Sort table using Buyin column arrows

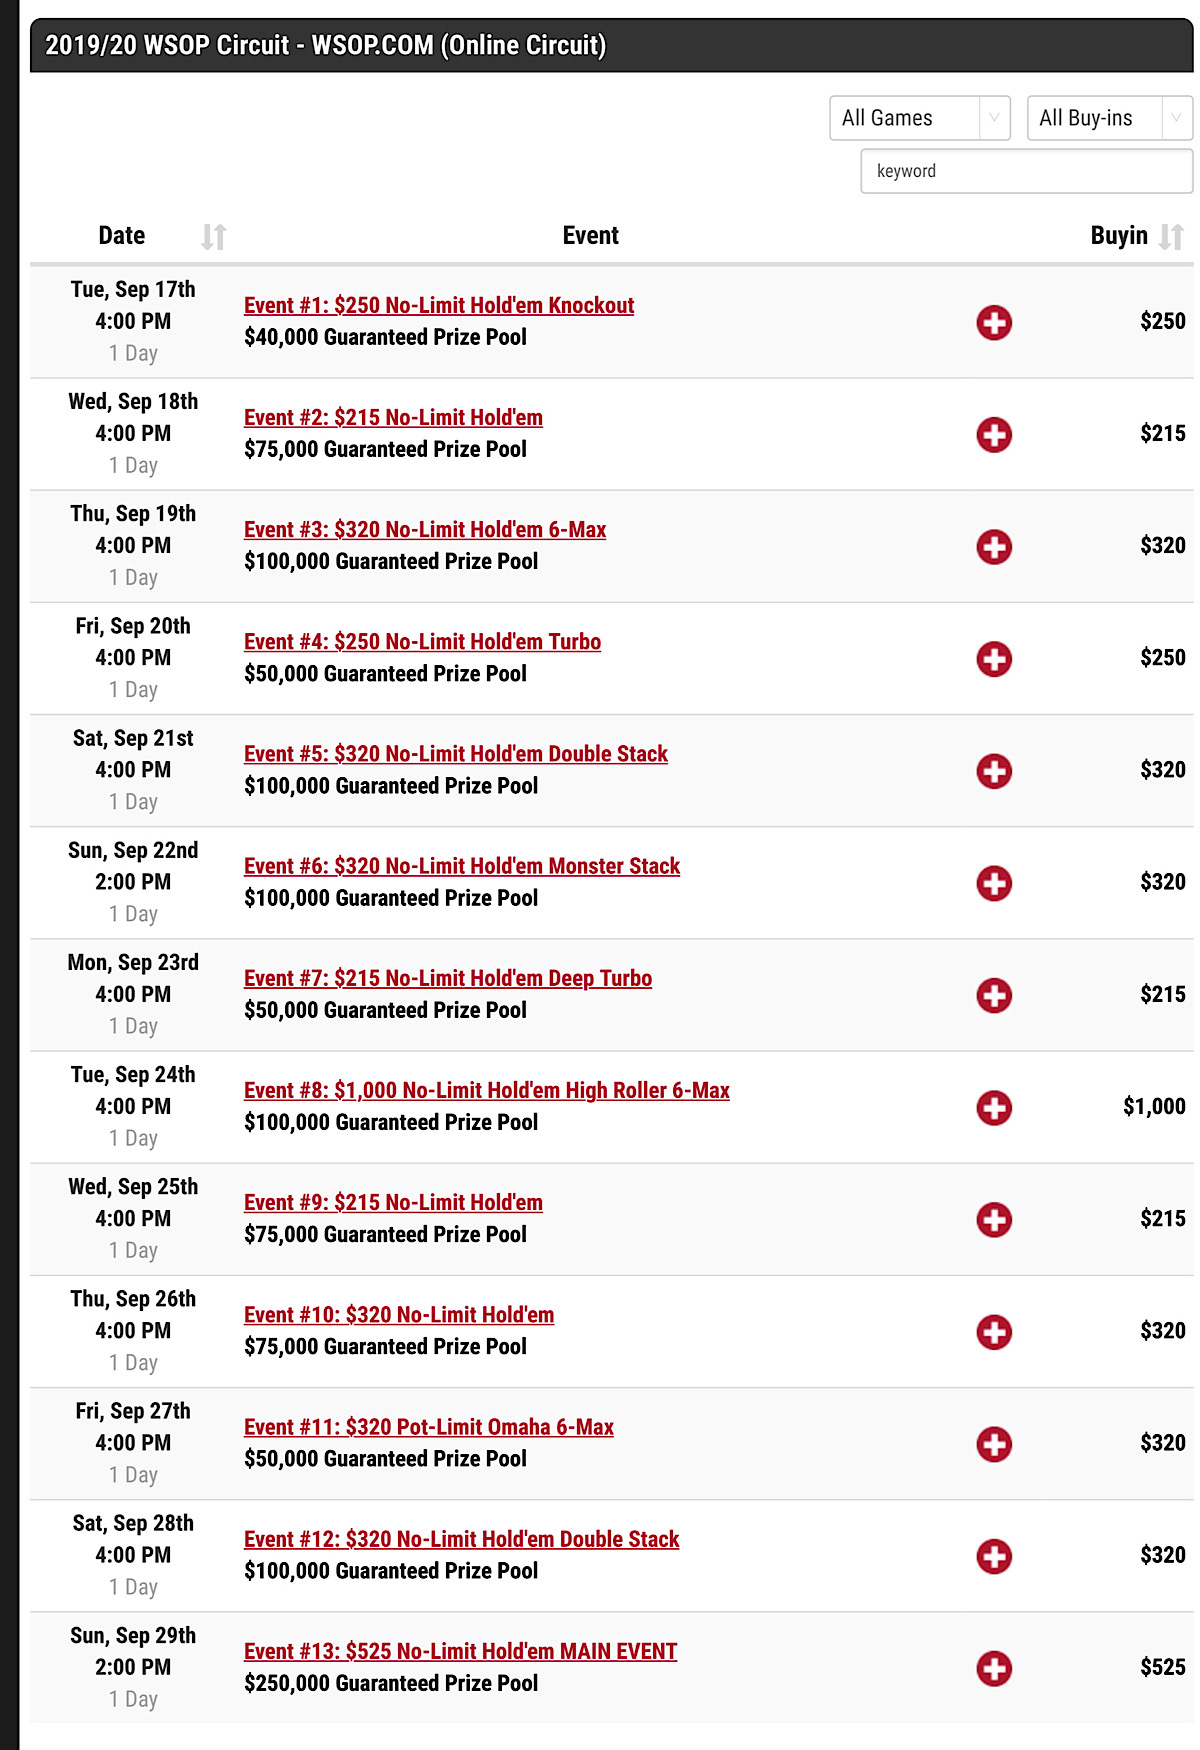[x=1171, y=236]
